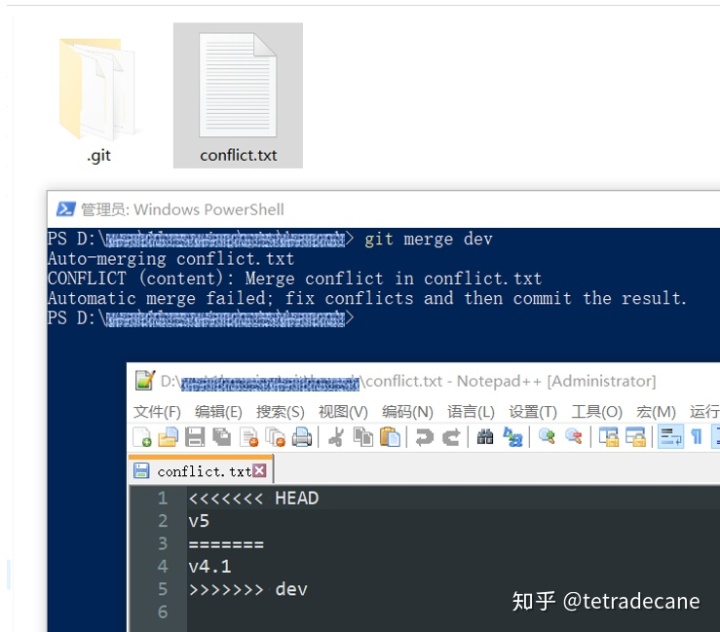The height and width of the screenshot is (632, 720).
Task: Click the last PowerShell prompt line
Action: (201, 318)
